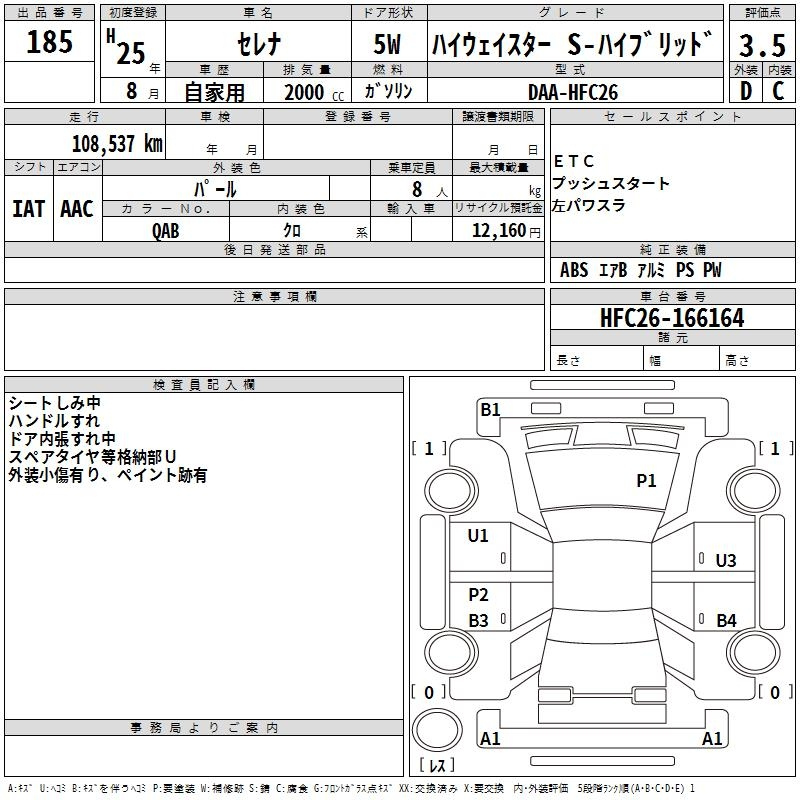Click color number QAB
The image size is (800, 800).
[x=166, y=231]
